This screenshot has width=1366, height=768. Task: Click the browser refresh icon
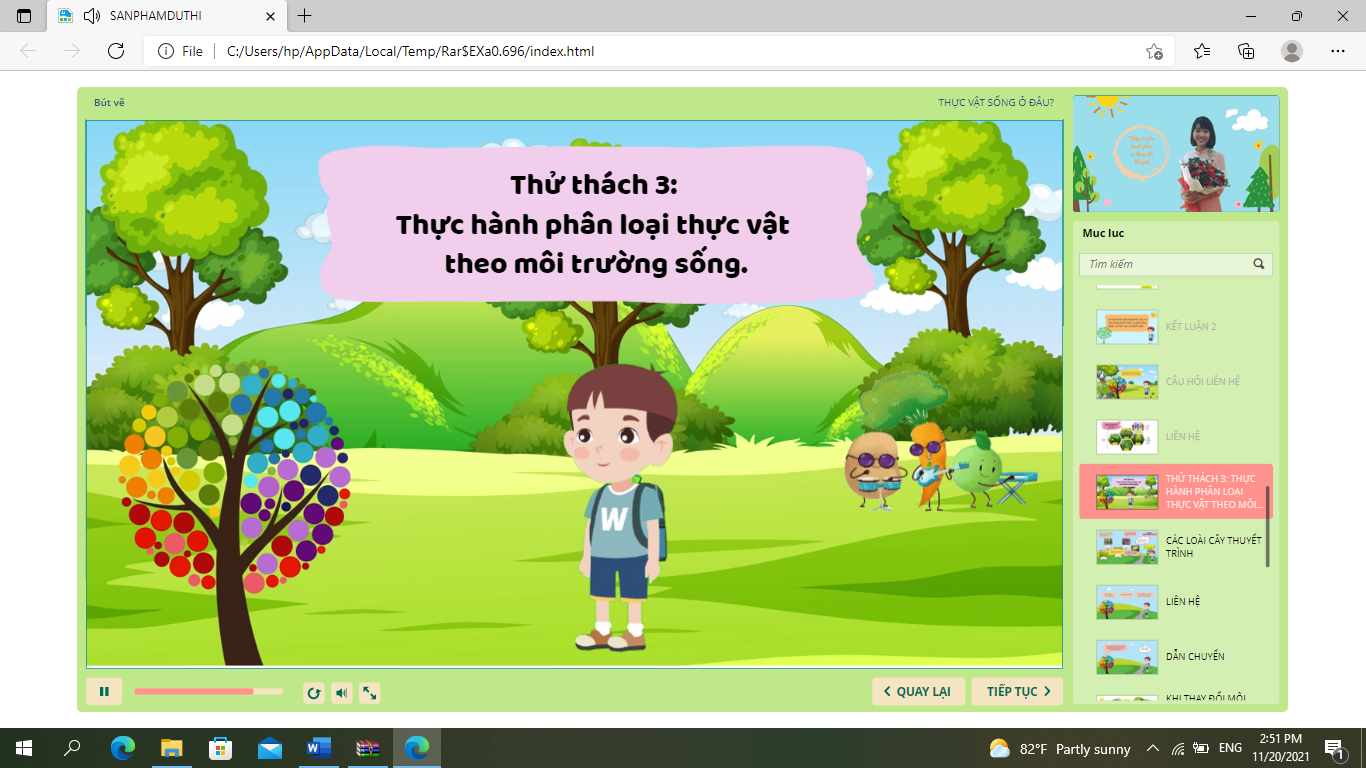pos(116,51)
